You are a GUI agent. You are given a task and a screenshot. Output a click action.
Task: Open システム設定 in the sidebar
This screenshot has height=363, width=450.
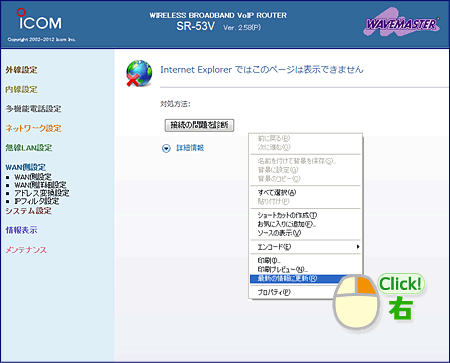tap(28, 211)
